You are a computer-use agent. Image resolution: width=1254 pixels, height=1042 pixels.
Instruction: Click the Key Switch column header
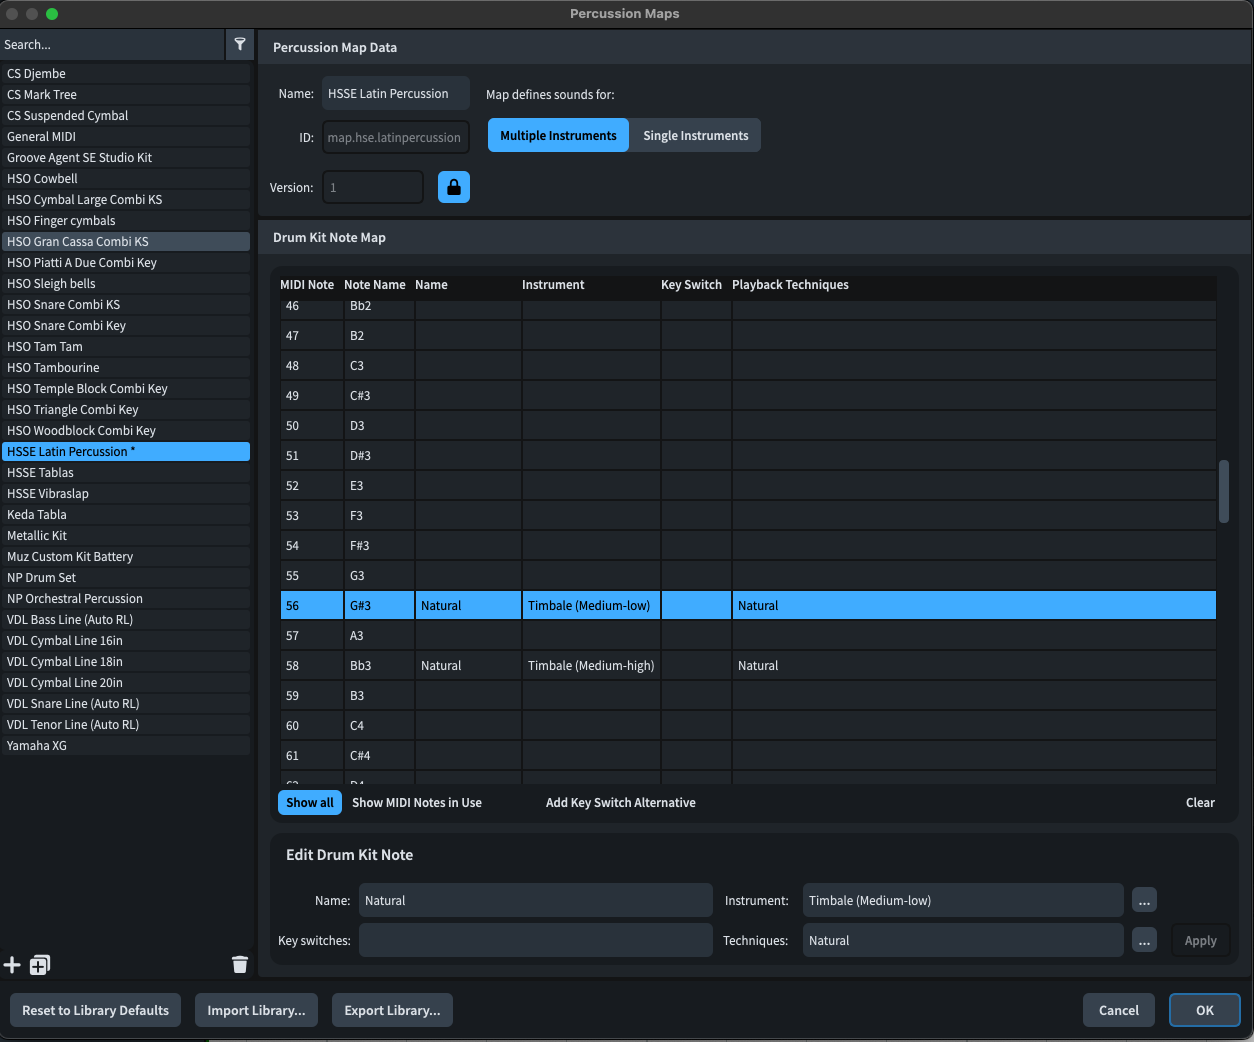[x=691, y=284]
